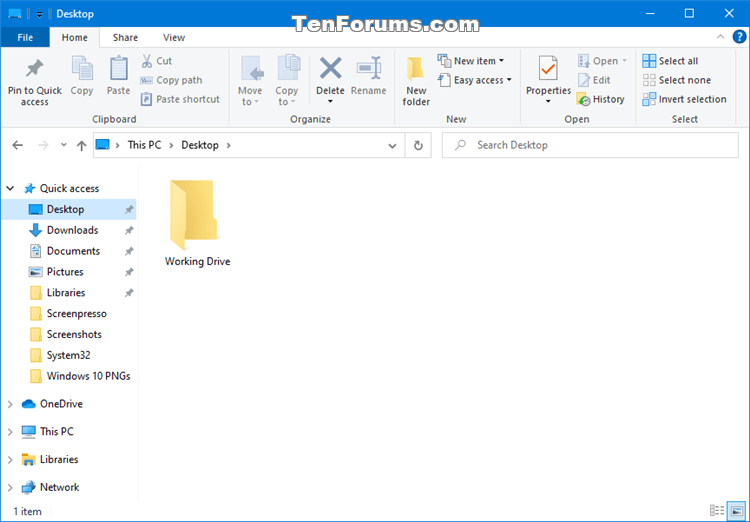Open Help question mark icon

pos(739,37)
